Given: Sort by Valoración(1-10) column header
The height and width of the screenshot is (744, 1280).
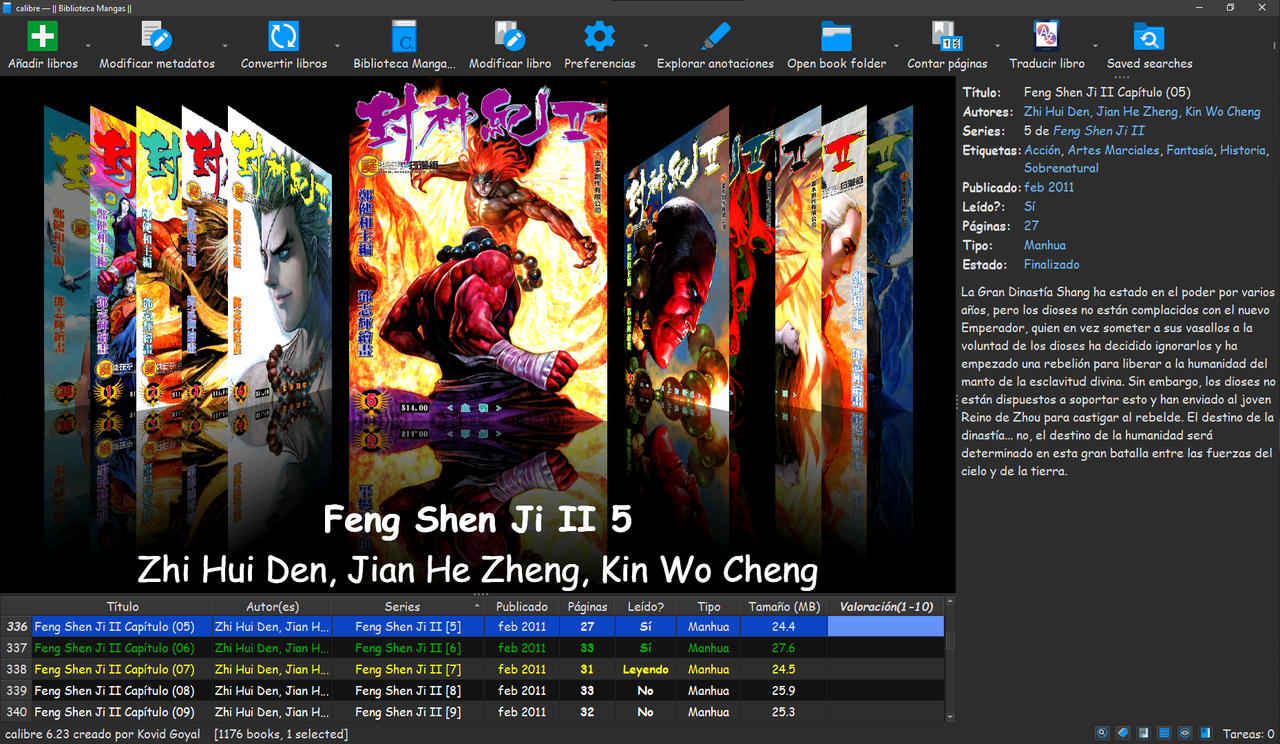Looking at the screenshot, I should pos(886,606).
